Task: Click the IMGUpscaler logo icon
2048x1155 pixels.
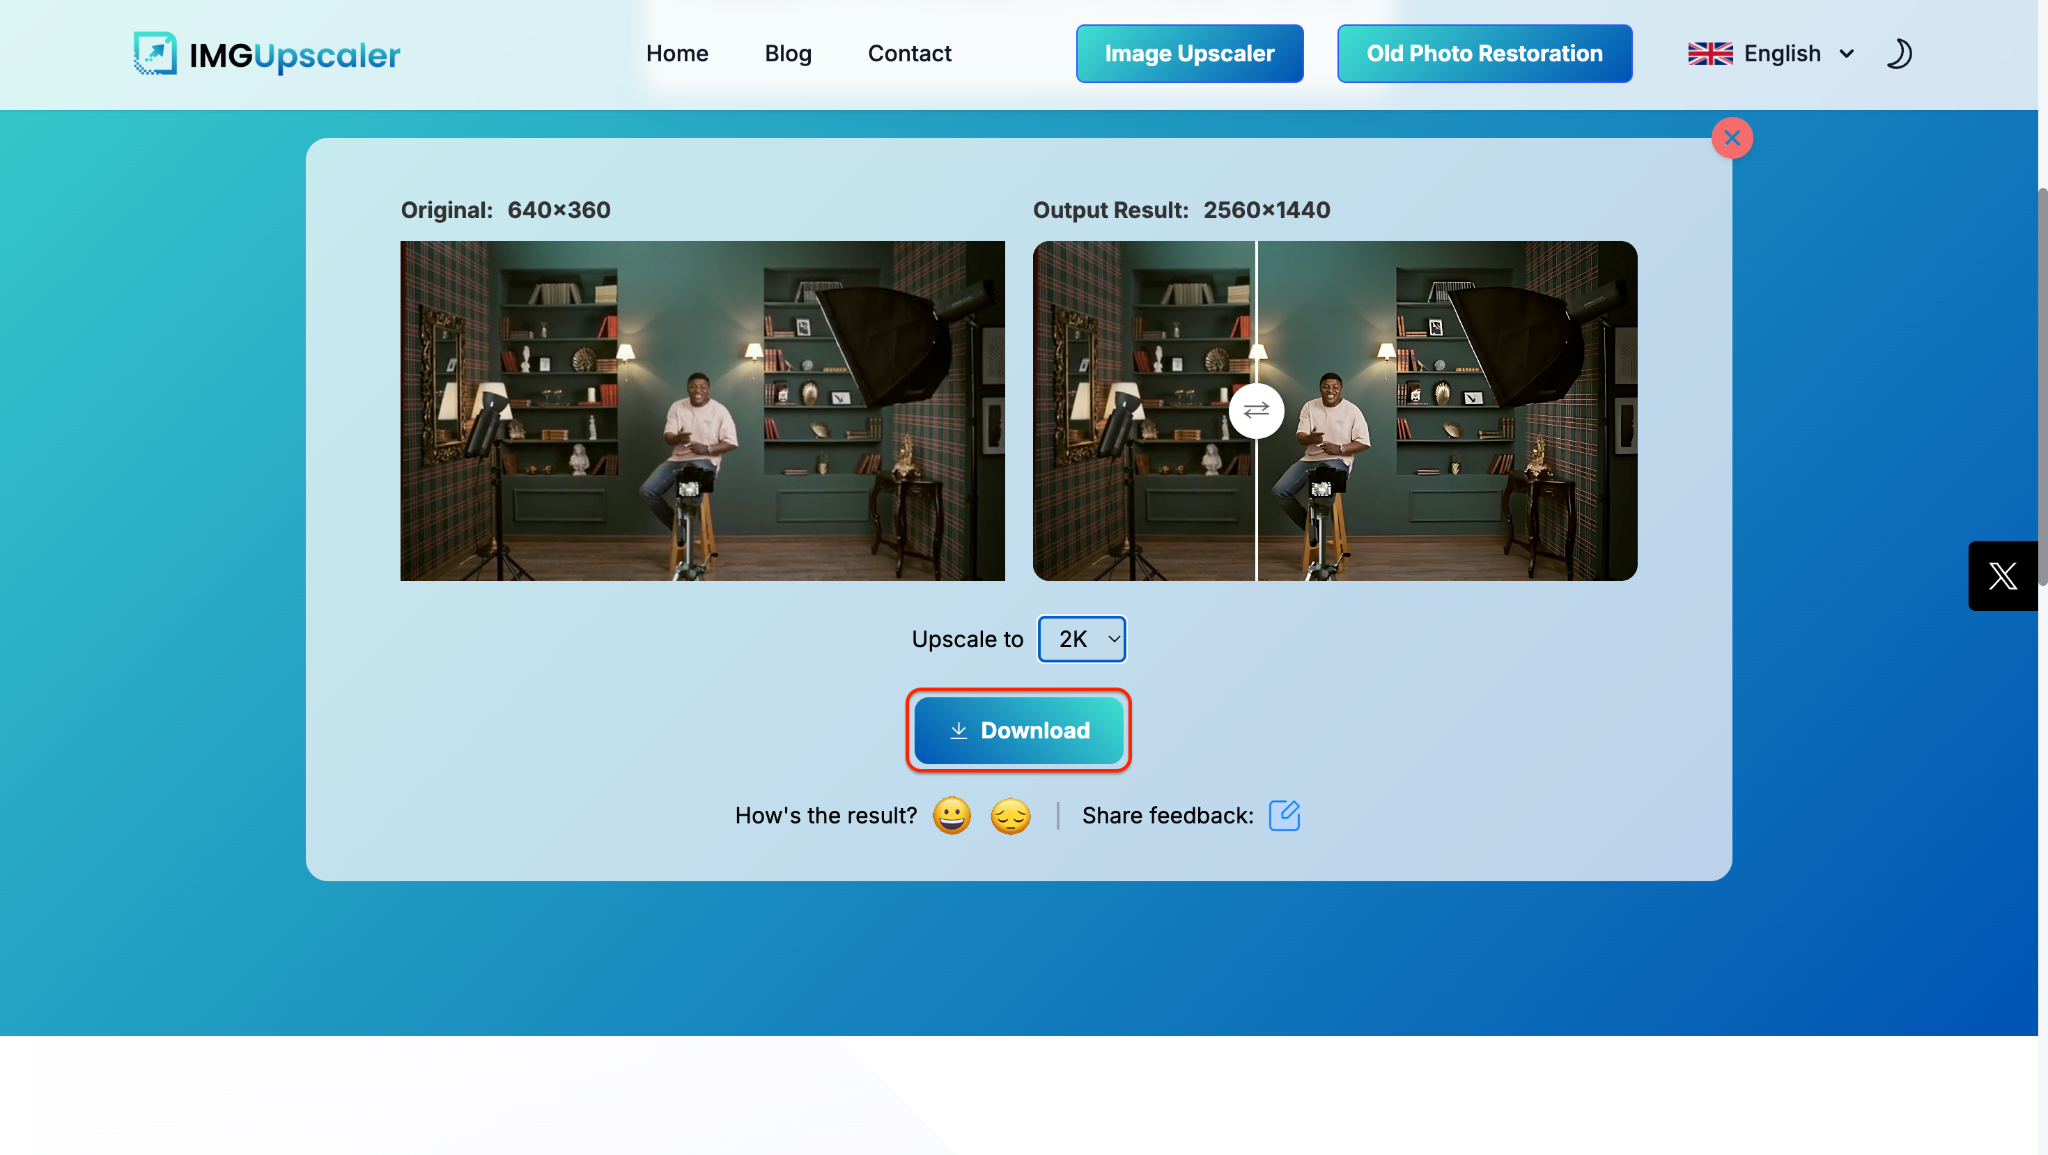Action: click(x=155, y=54)
